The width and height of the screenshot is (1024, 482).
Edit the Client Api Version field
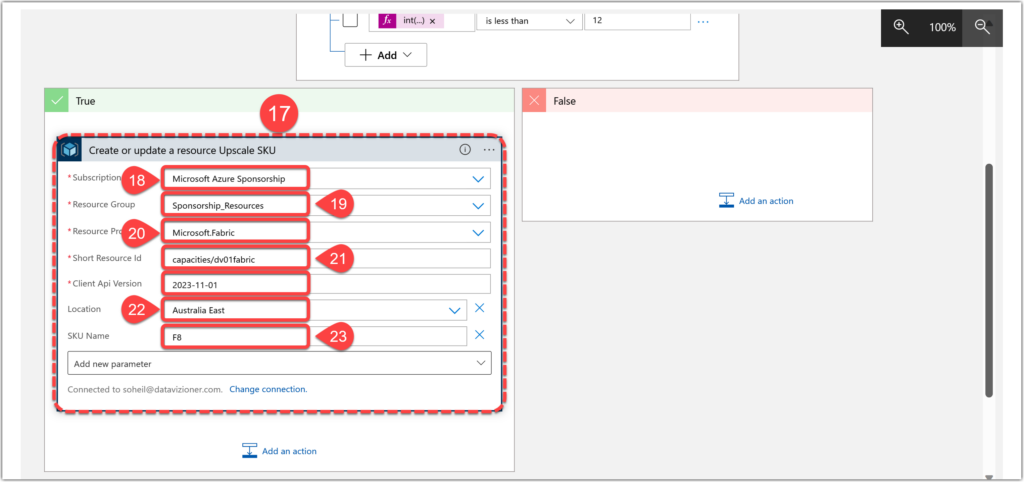tap(327, 285)
